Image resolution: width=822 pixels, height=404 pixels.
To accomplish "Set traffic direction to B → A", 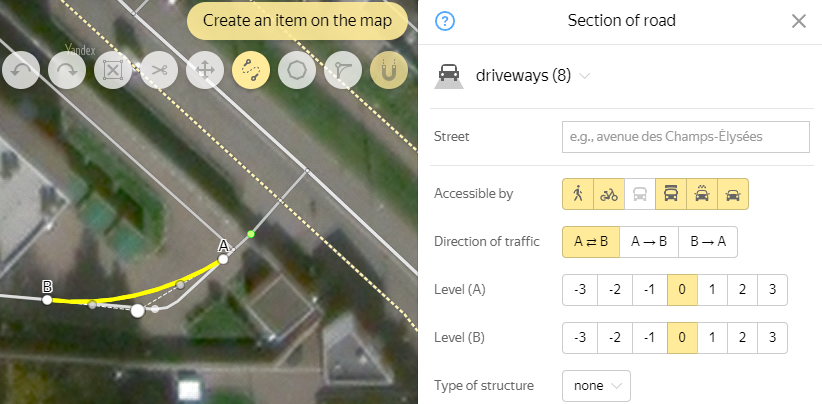I will 708,242.
